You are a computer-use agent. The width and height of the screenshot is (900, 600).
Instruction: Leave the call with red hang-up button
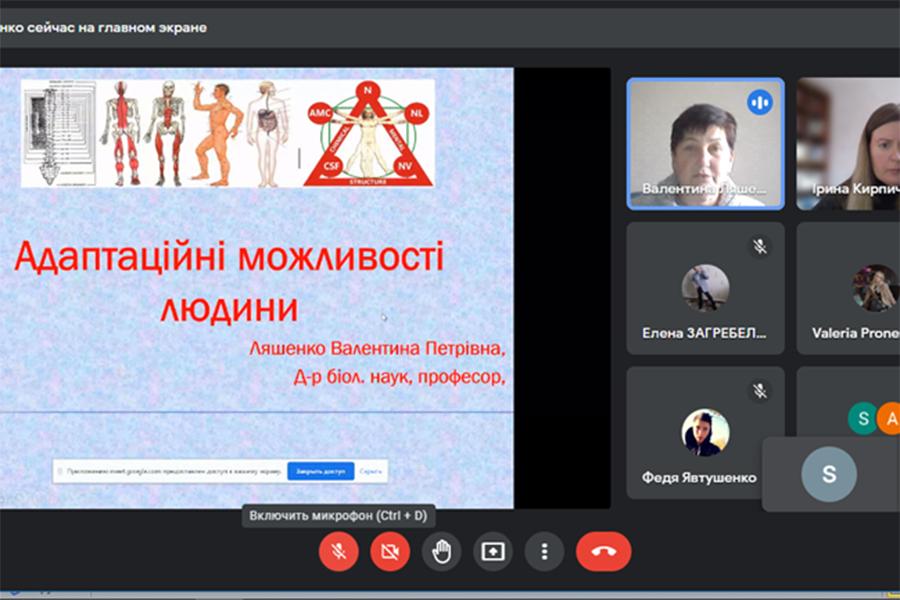(603, 551)
